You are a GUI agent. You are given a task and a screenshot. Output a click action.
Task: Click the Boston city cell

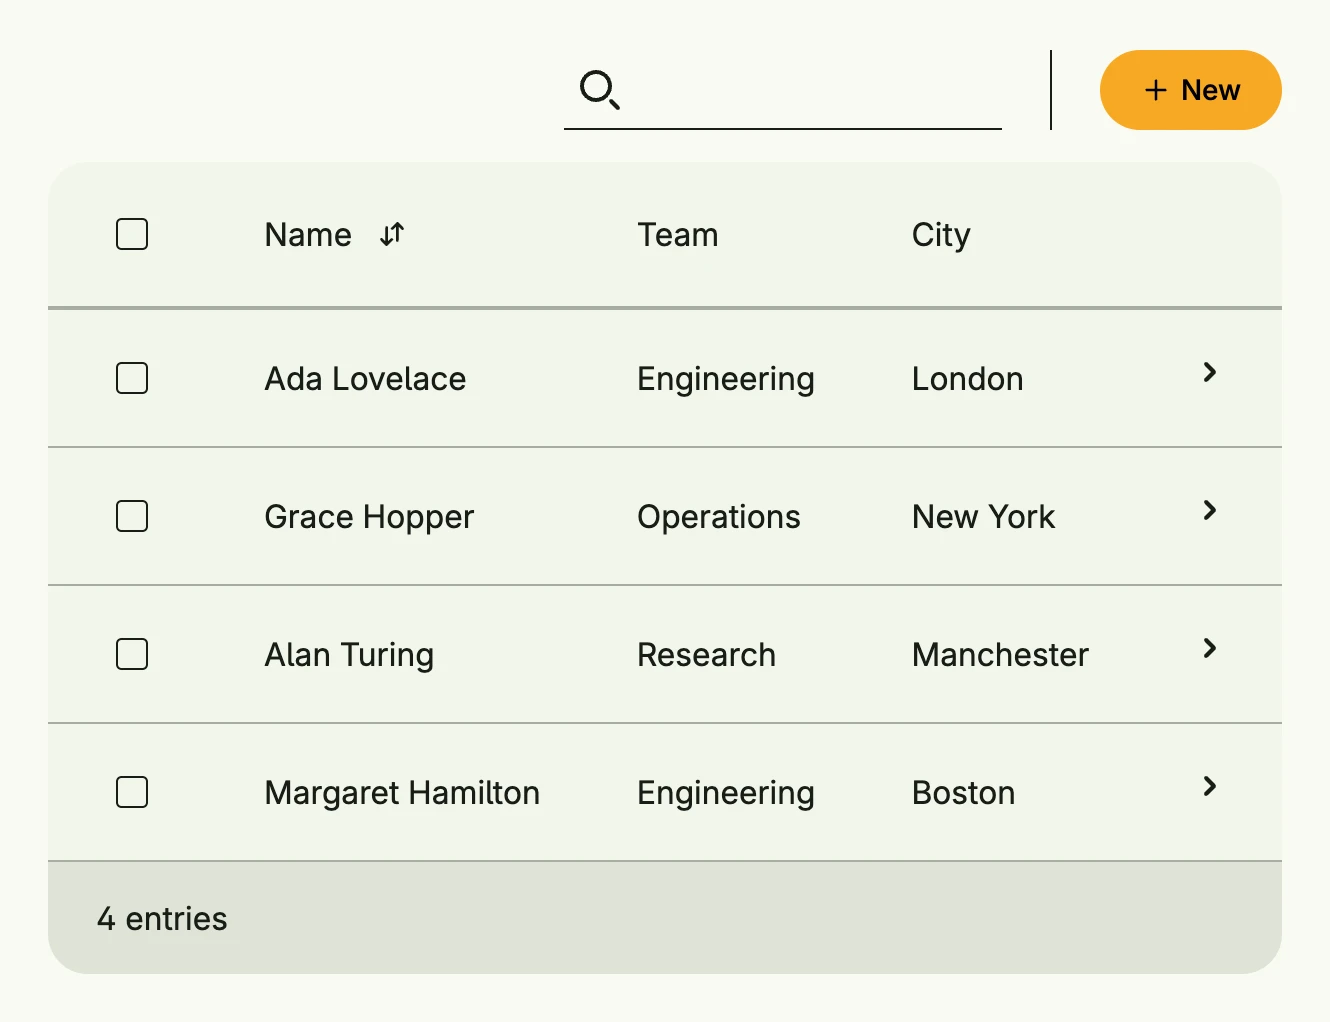tap(964, 793)
